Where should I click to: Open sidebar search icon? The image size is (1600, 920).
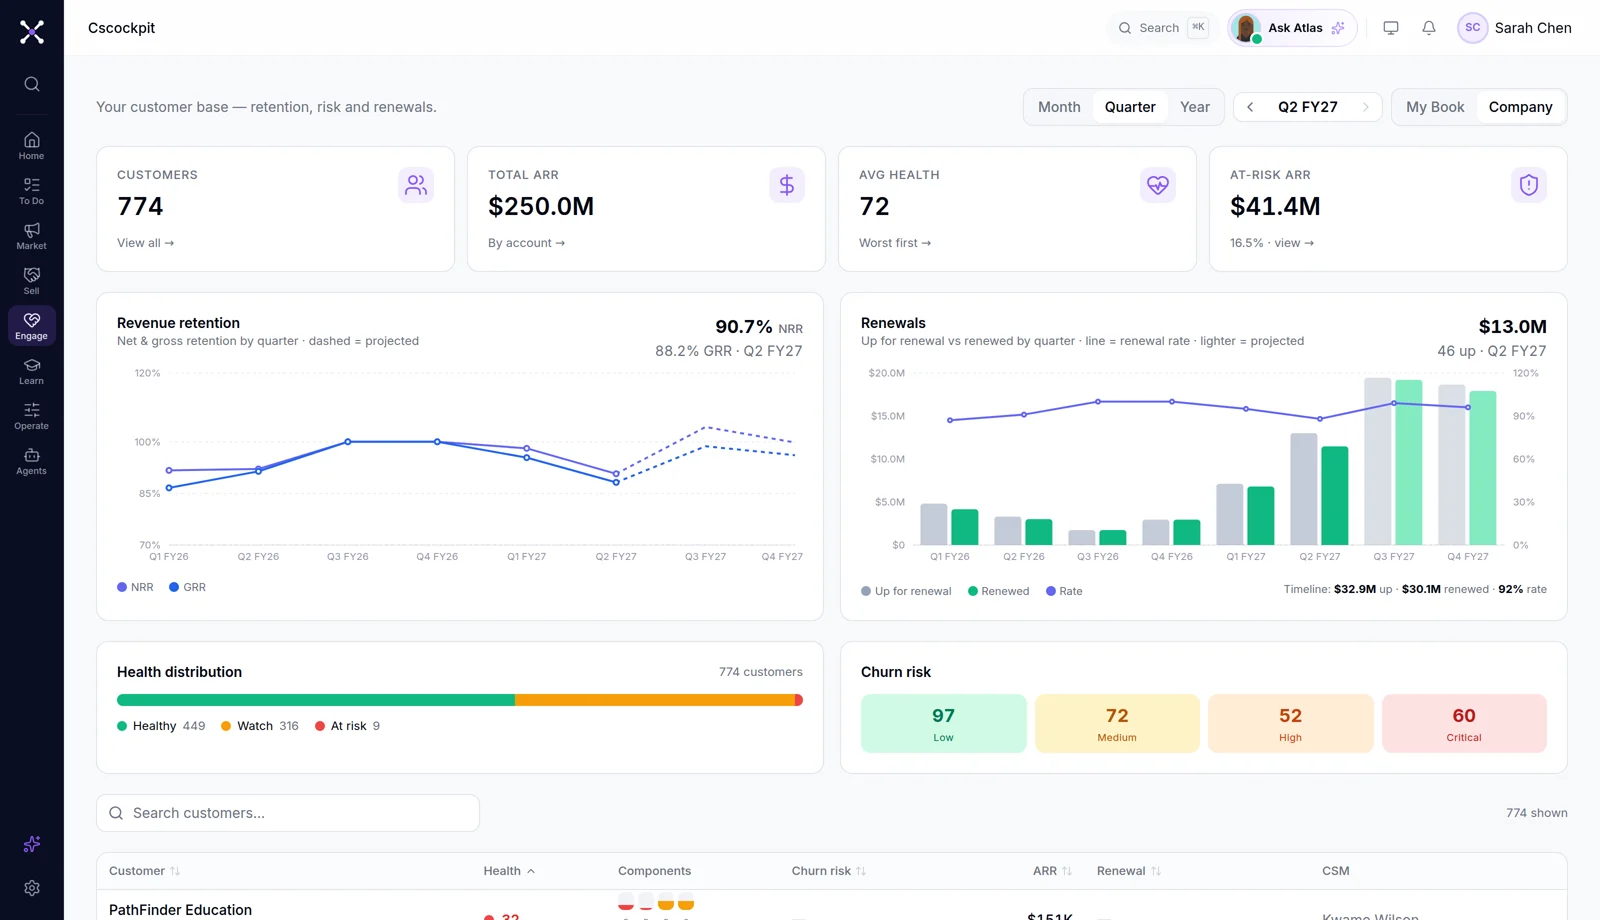tap(32, 84)
